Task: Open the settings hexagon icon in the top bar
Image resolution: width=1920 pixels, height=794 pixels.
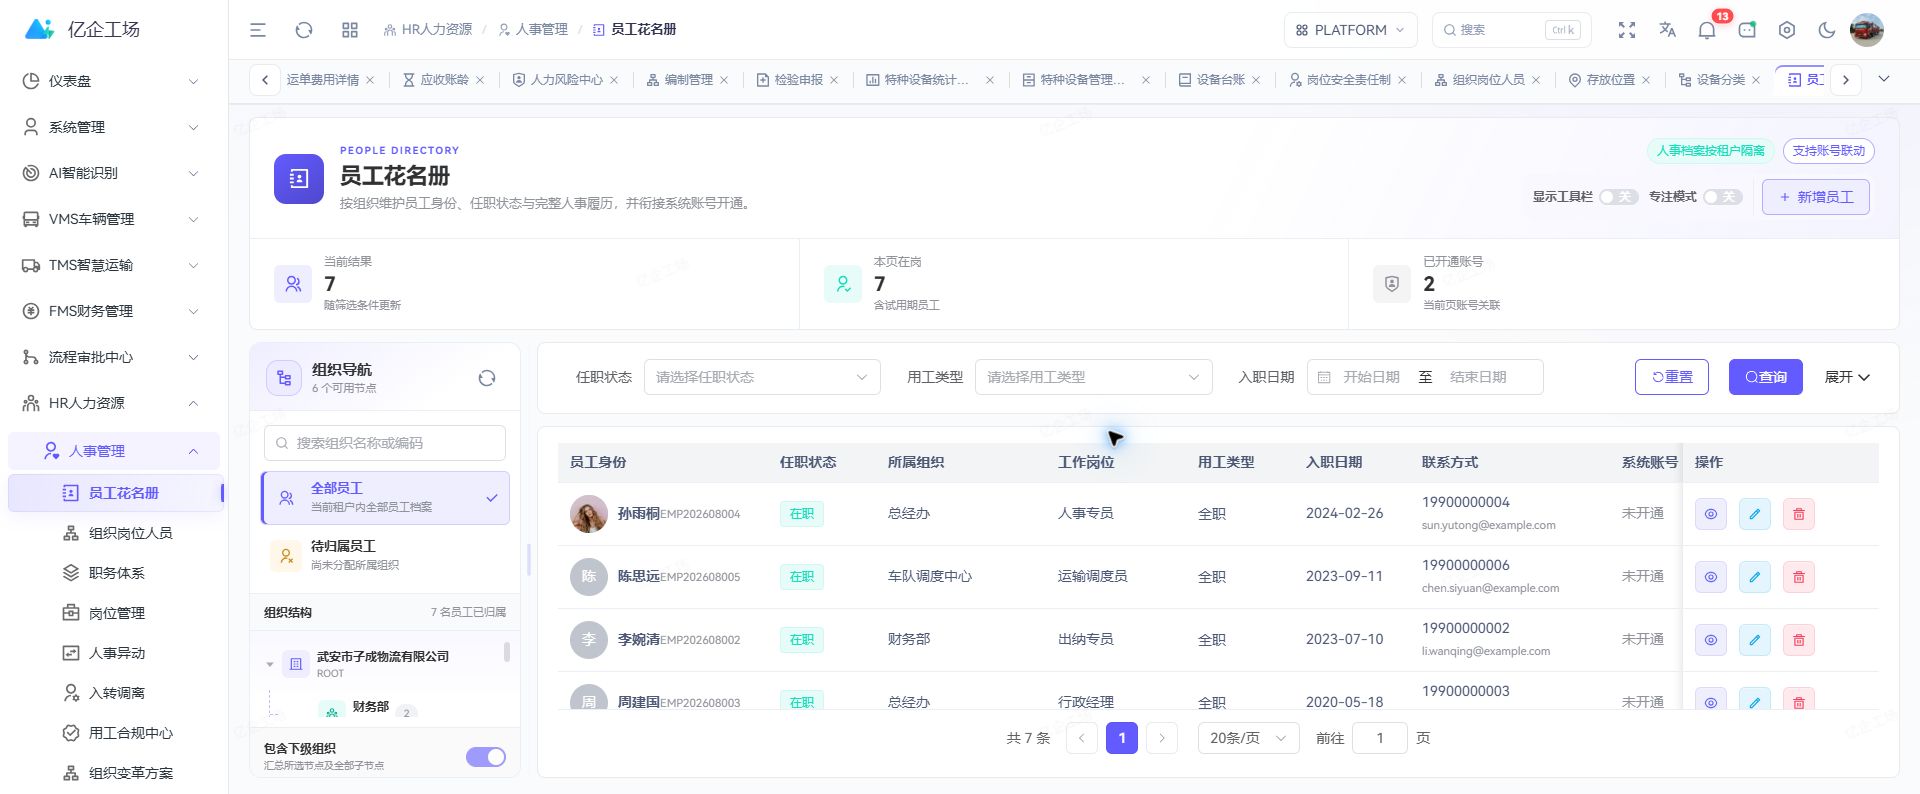Action: click(x=1787, y=30)
